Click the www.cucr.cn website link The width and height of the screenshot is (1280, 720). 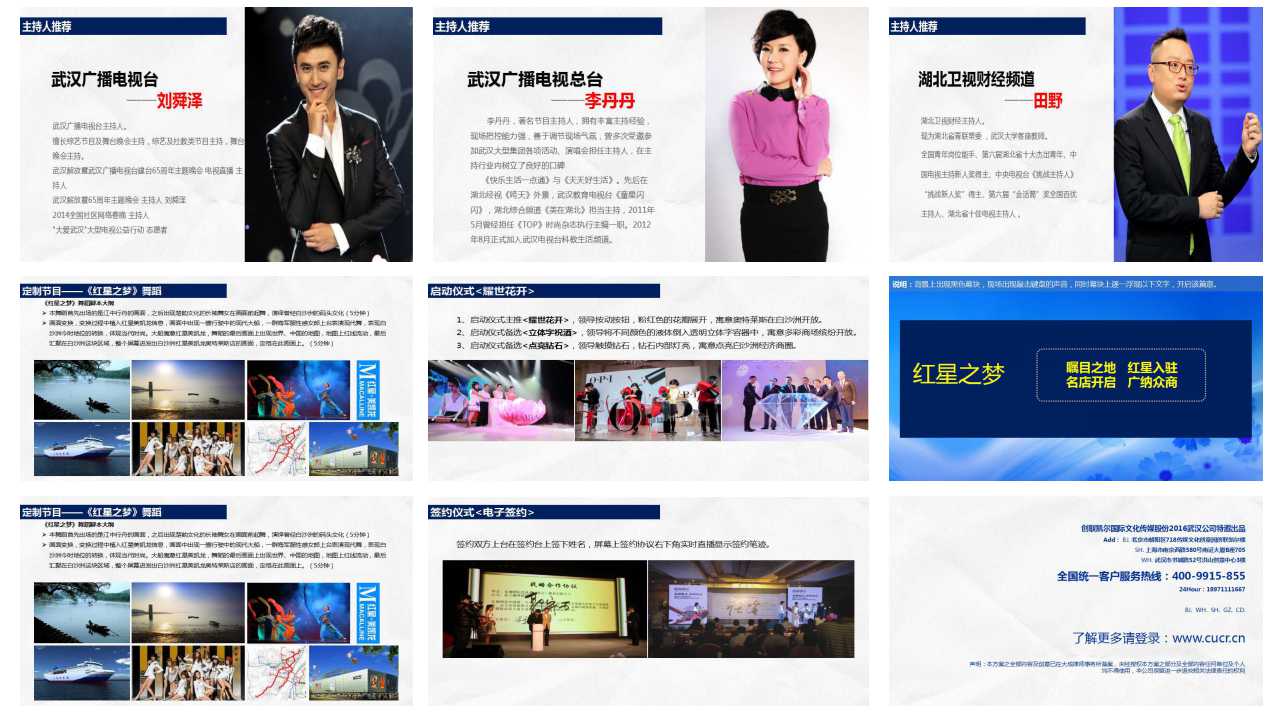click(x=1158, y=638)
